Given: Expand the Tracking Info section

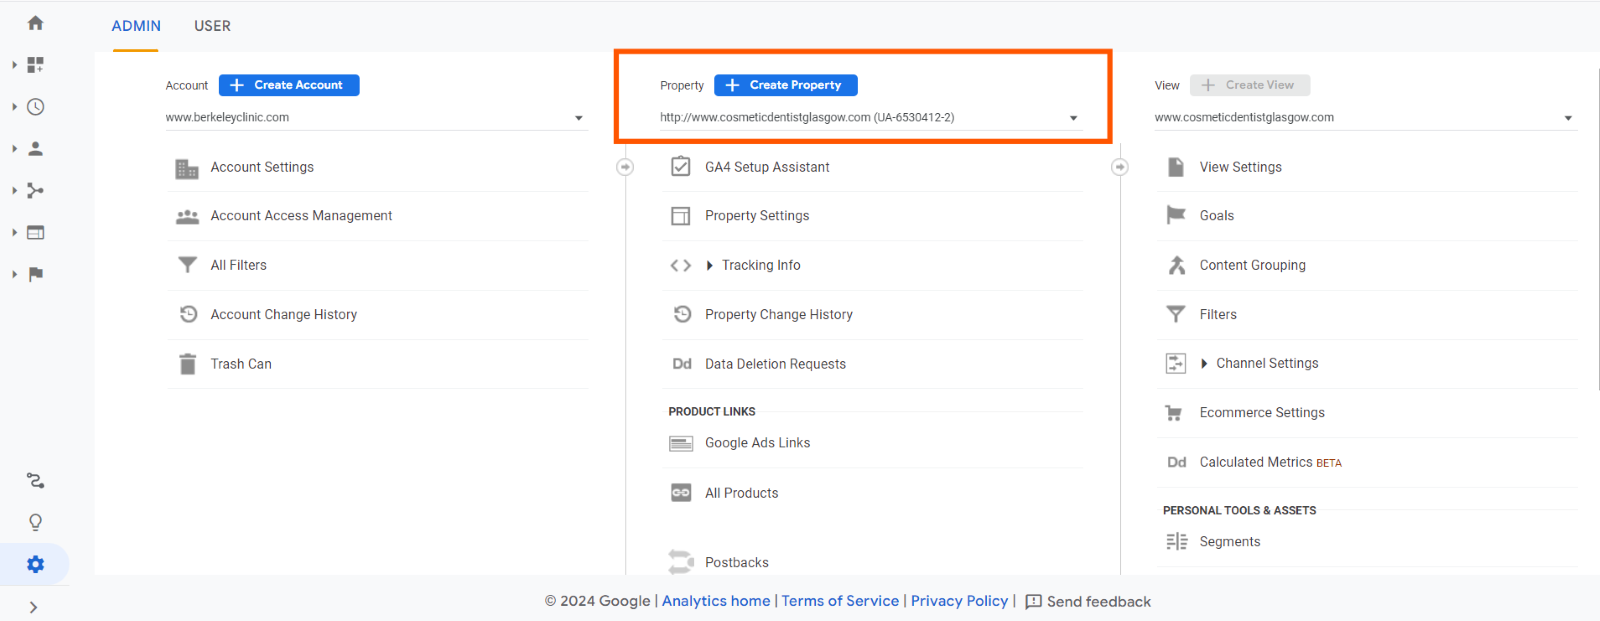Looking at the screenshot, I should click(x=709, y=265).
